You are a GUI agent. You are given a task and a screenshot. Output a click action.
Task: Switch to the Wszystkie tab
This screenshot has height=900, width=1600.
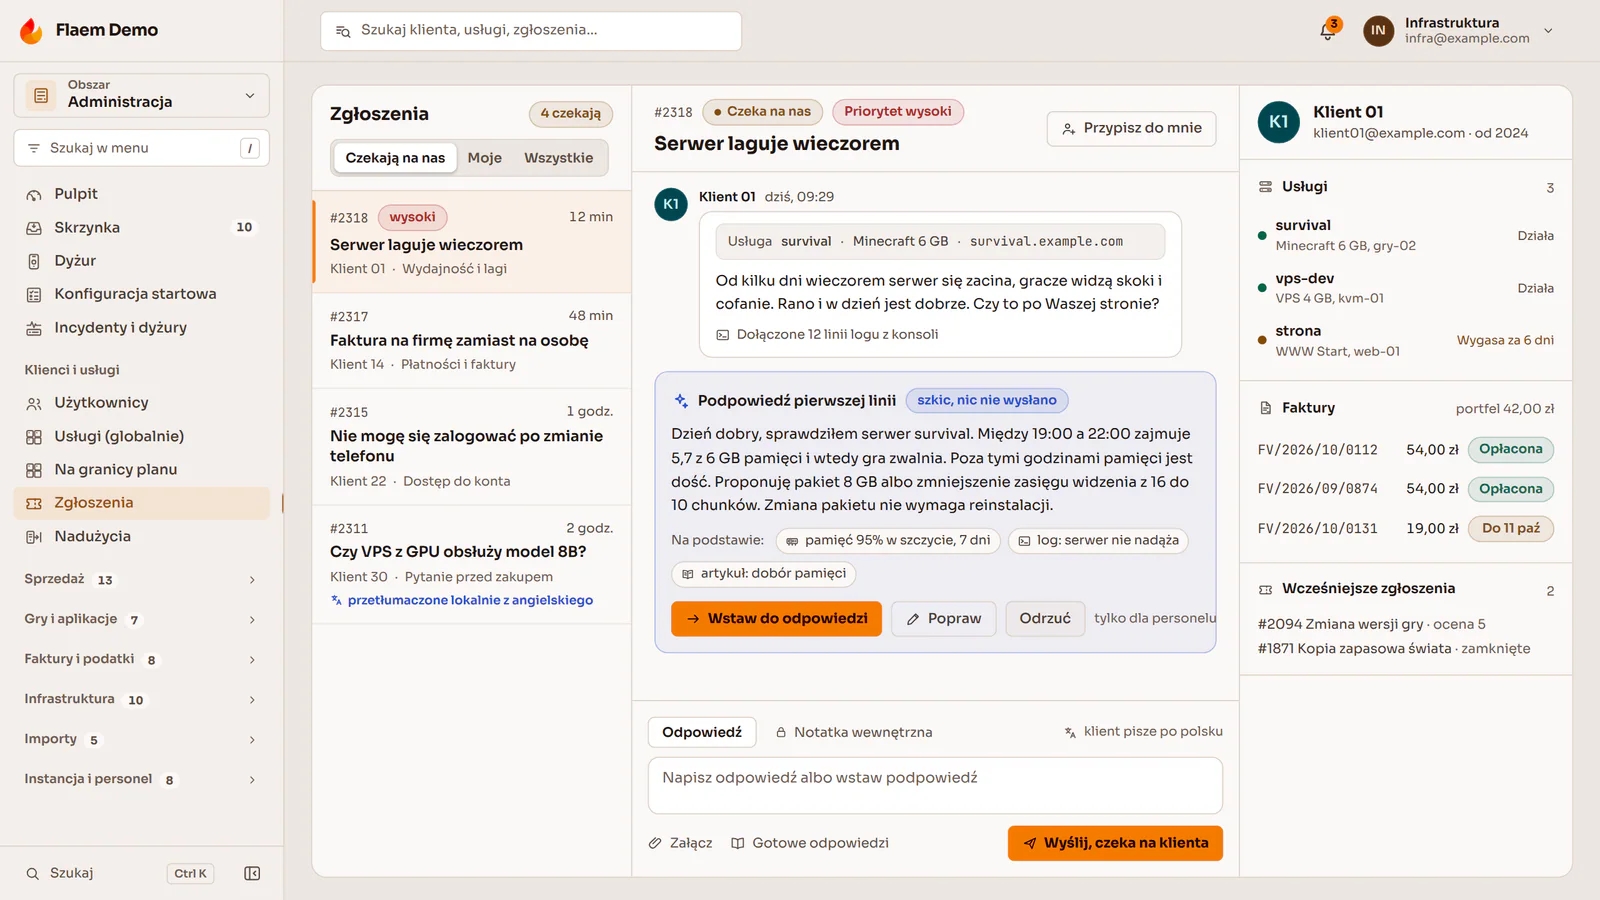(559, 158)
